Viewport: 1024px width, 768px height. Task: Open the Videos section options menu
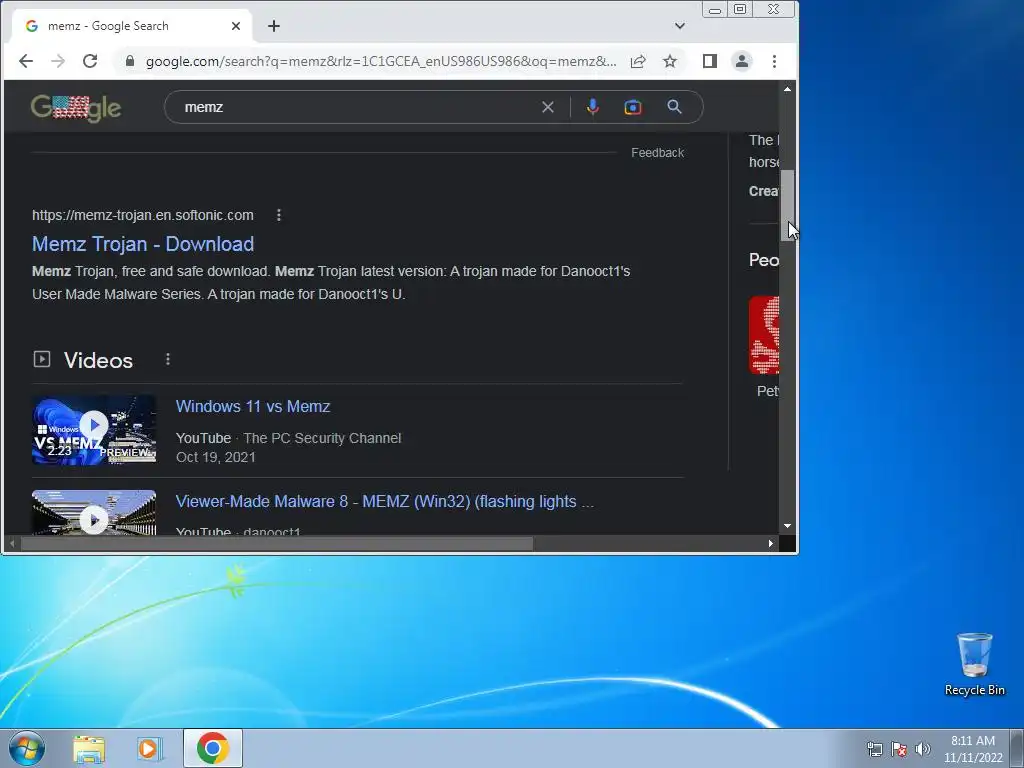(x=168, y=359)
